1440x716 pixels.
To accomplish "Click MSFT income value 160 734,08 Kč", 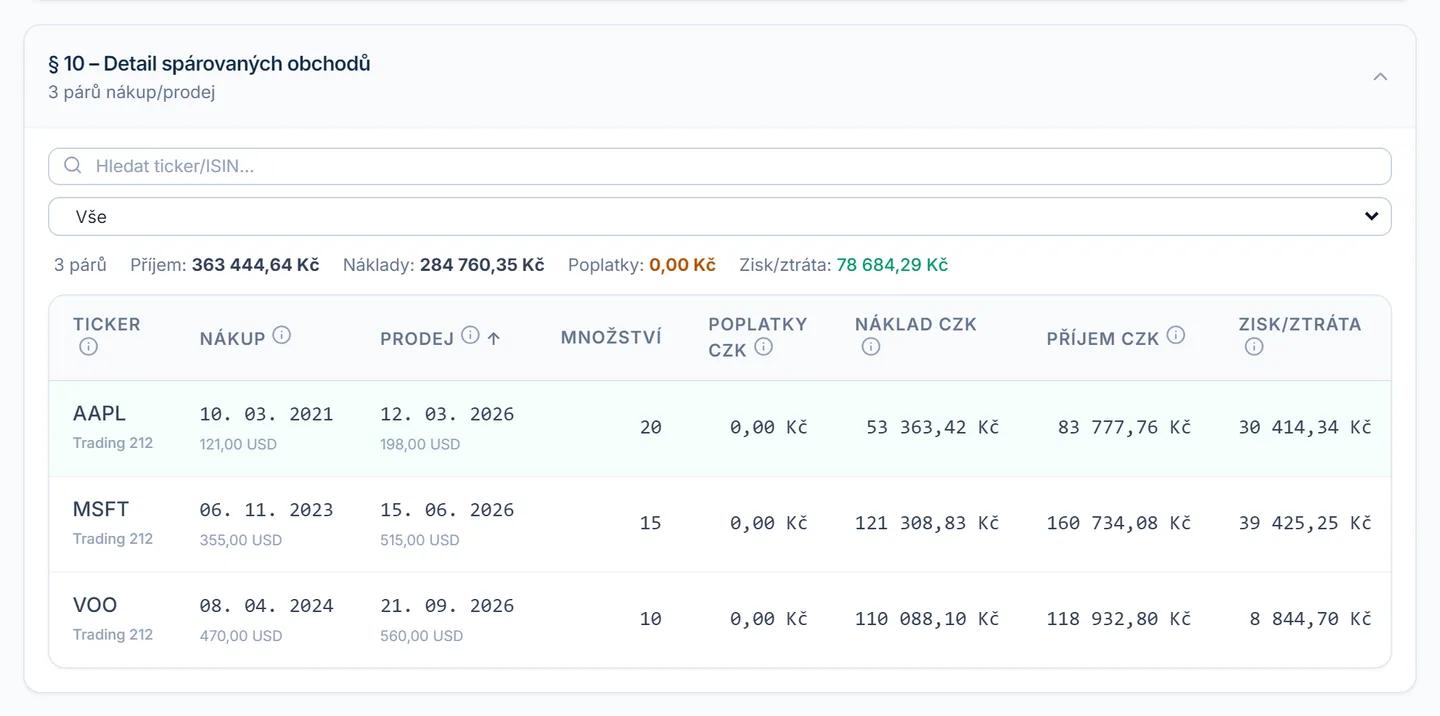I will tap(1119, 523).
